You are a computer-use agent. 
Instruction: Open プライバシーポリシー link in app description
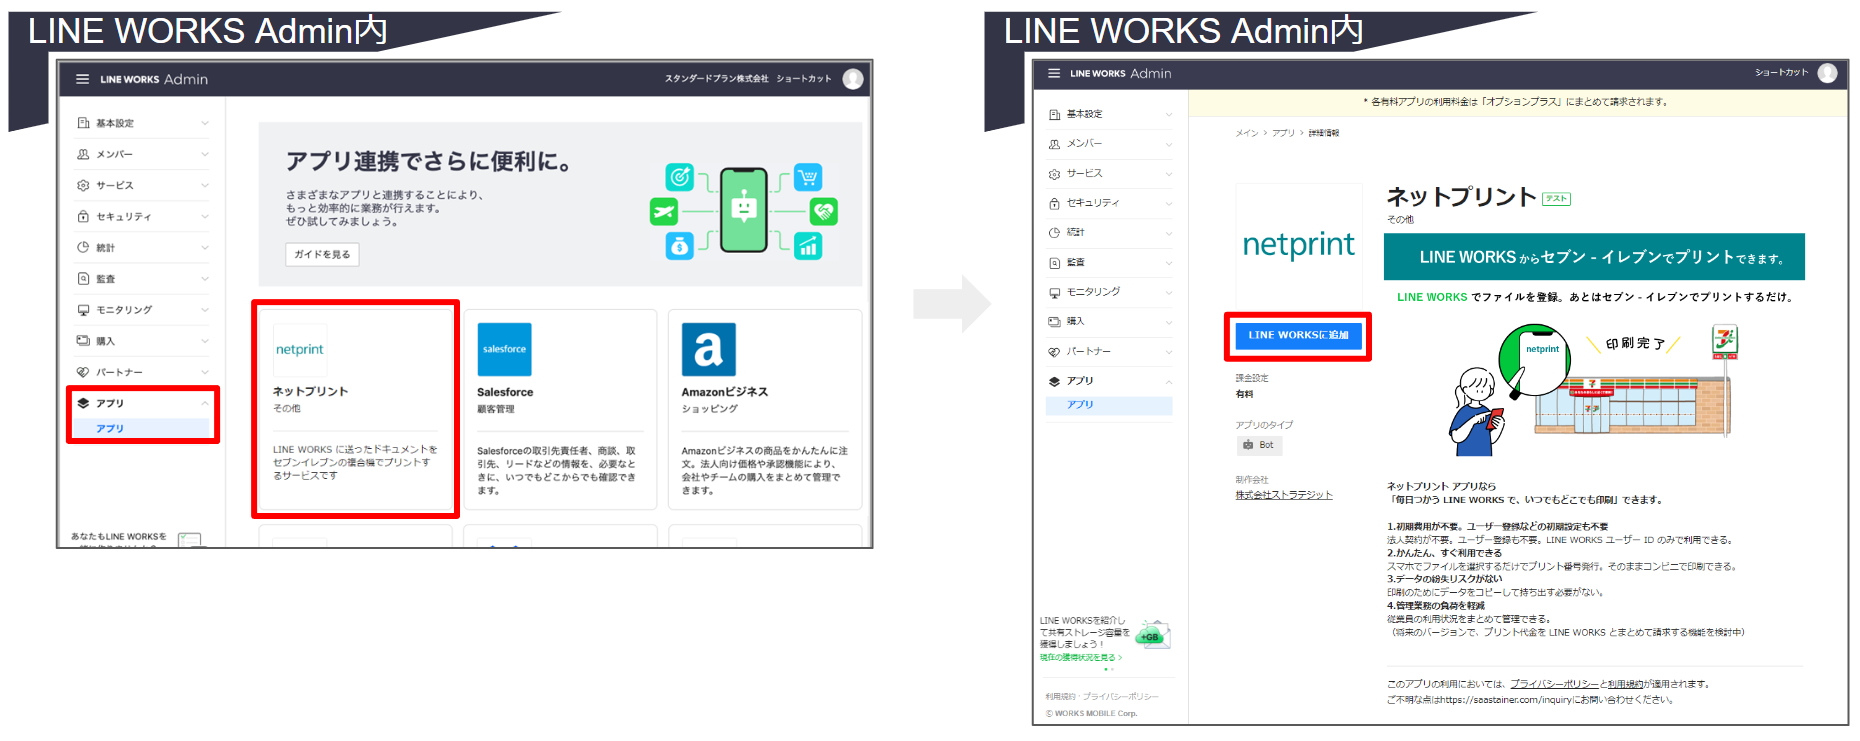point(1554,684)
